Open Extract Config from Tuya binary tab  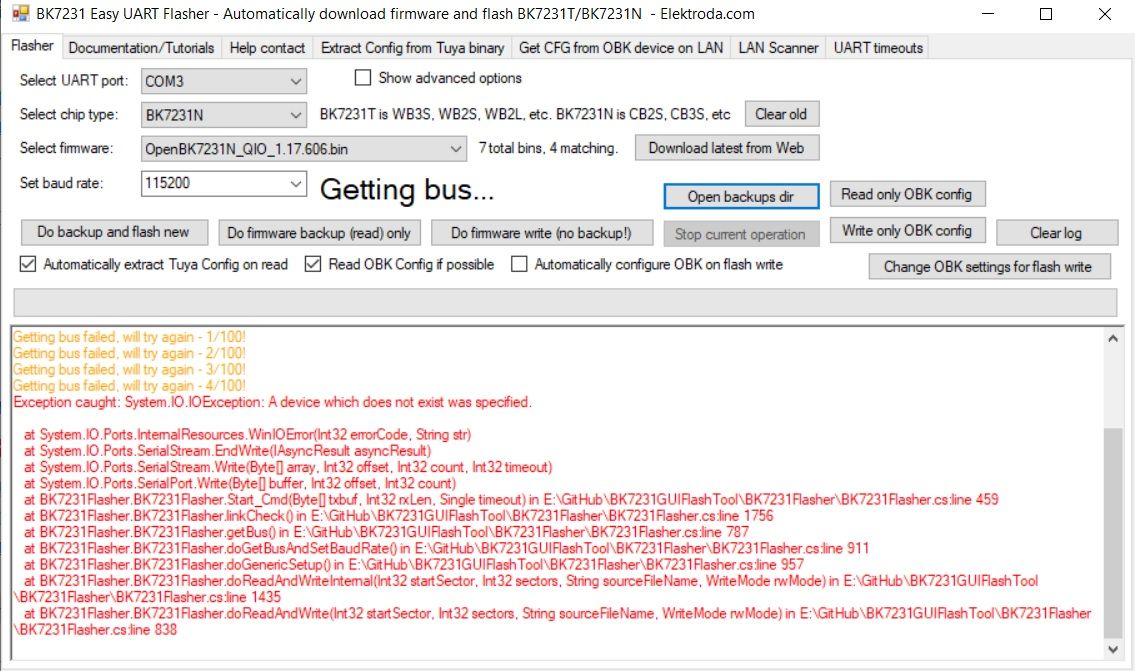pos(412,48)
